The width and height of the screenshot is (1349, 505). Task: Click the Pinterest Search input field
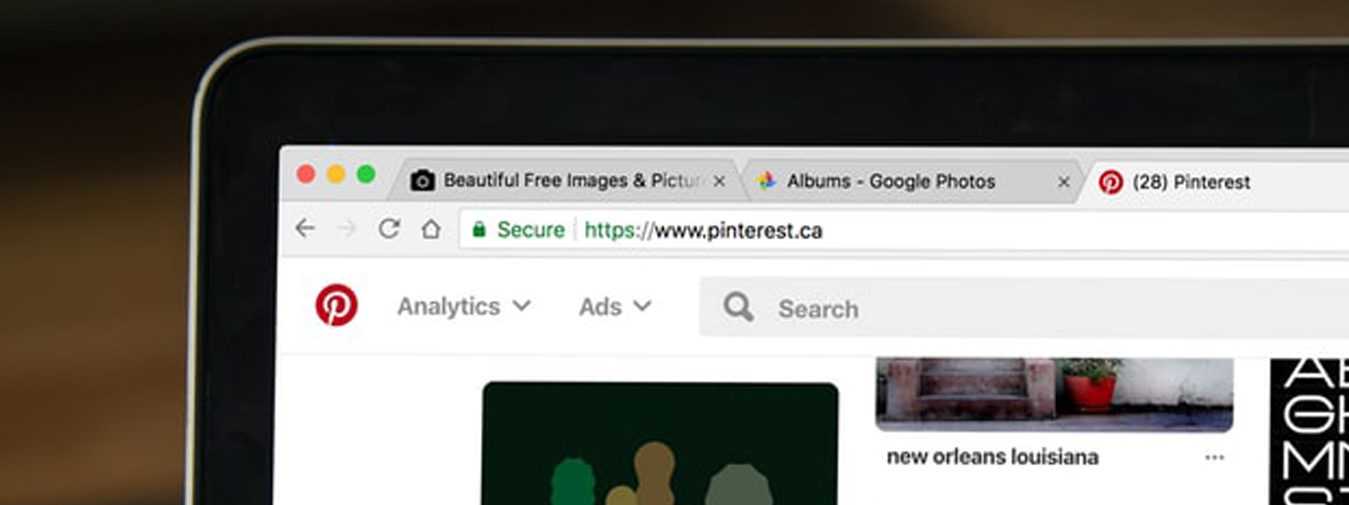tap(1000, 308)
